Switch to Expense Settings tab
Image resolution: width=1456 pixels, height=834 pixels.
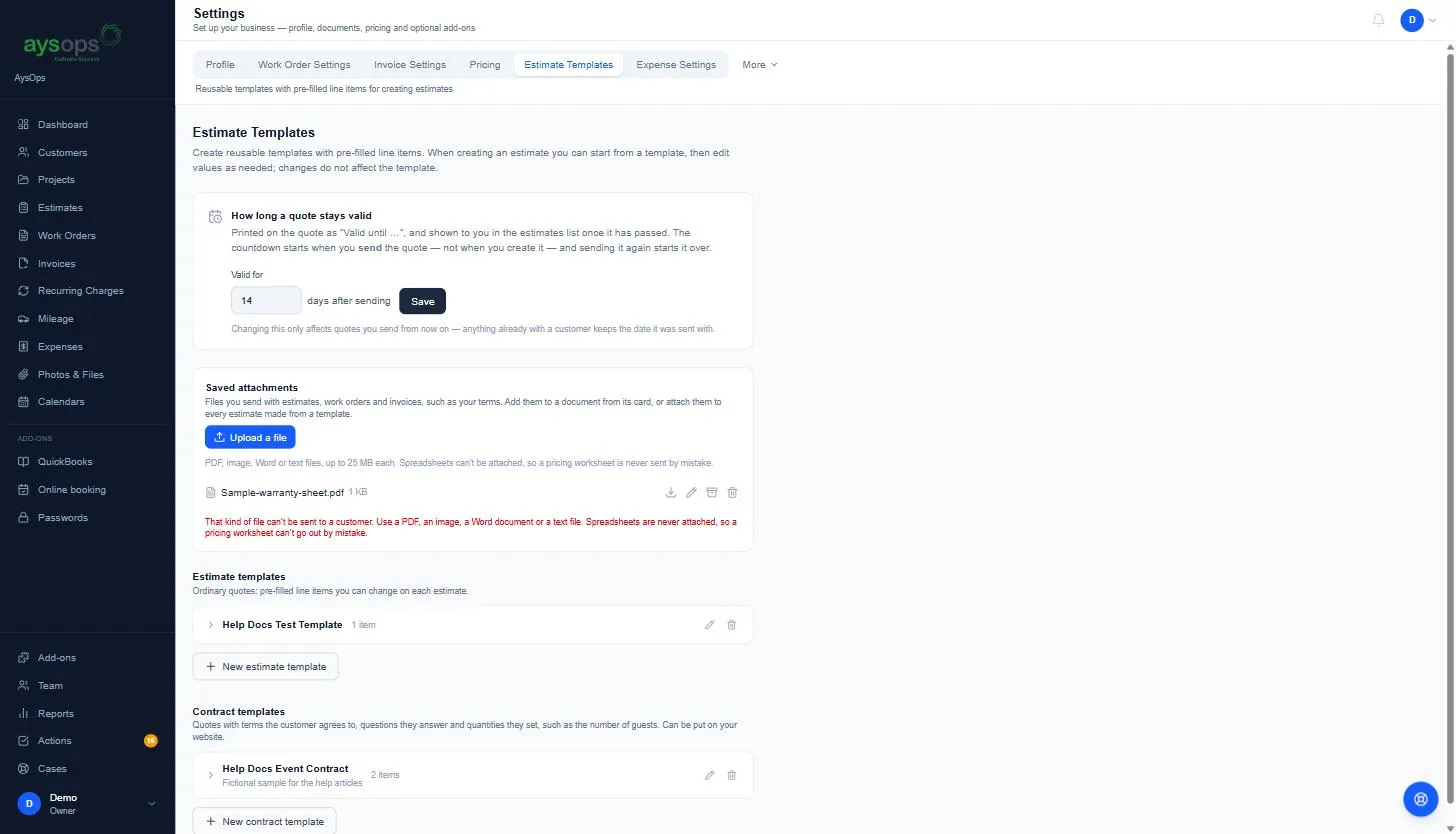[x=676, y=65]
